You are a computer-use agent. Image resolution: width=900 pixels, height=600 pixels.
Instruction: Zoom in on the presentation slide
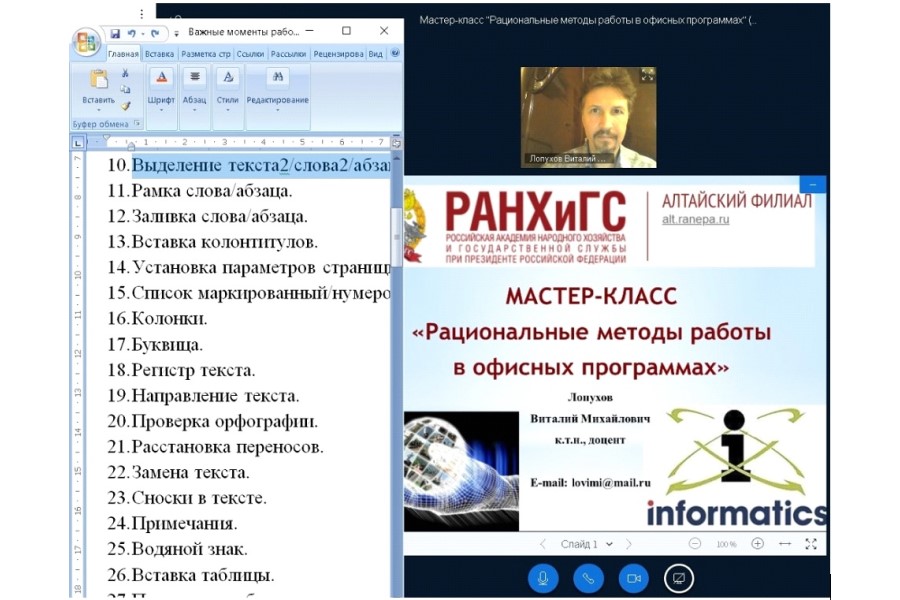coord(758,544)
